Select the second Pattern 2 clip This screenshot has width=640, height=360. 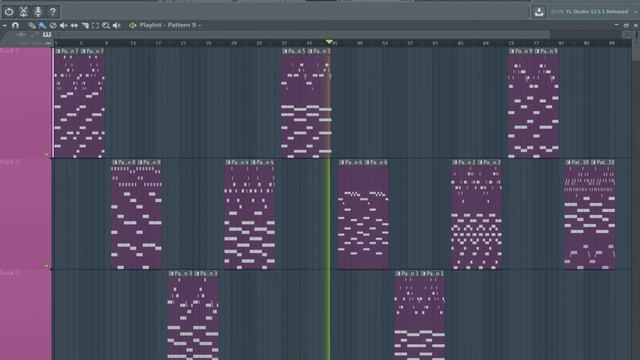[x=489, y=214]
